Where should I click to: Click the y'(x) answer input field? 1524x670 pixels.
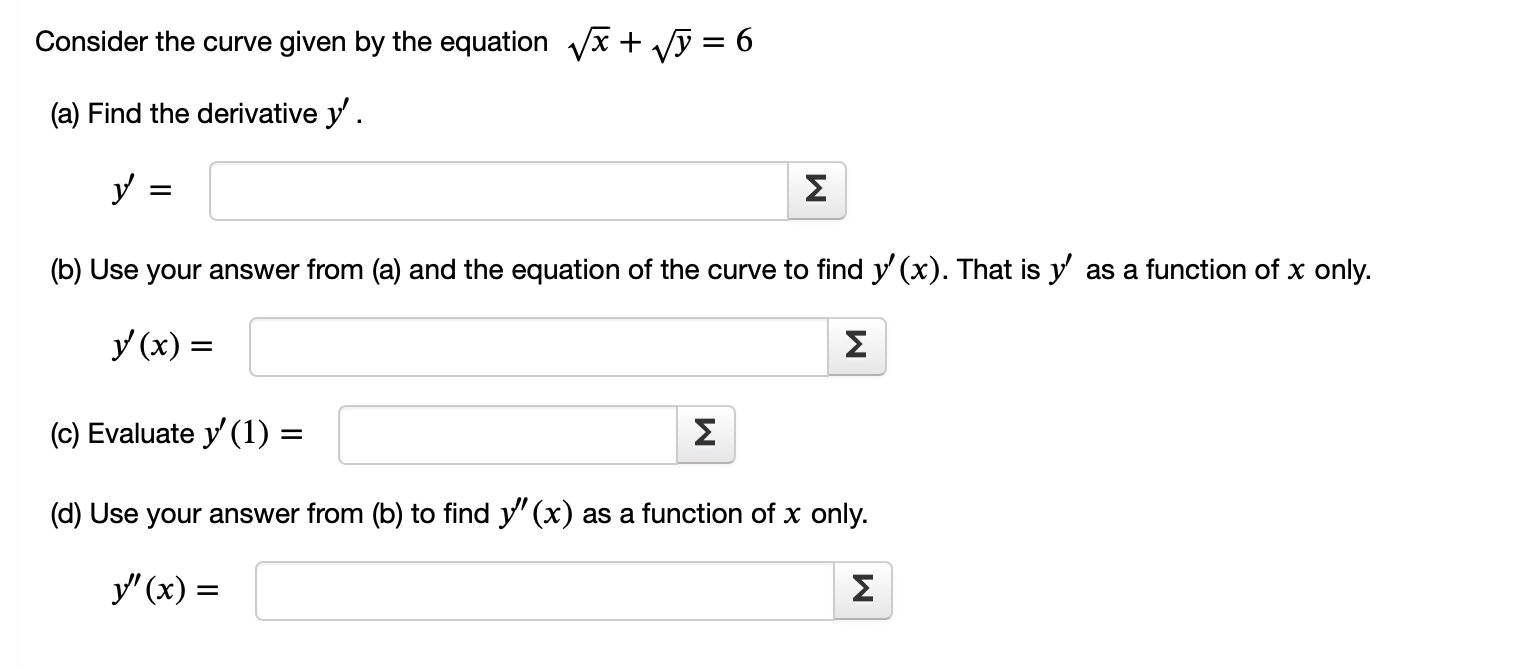click(x=540, y=346)
